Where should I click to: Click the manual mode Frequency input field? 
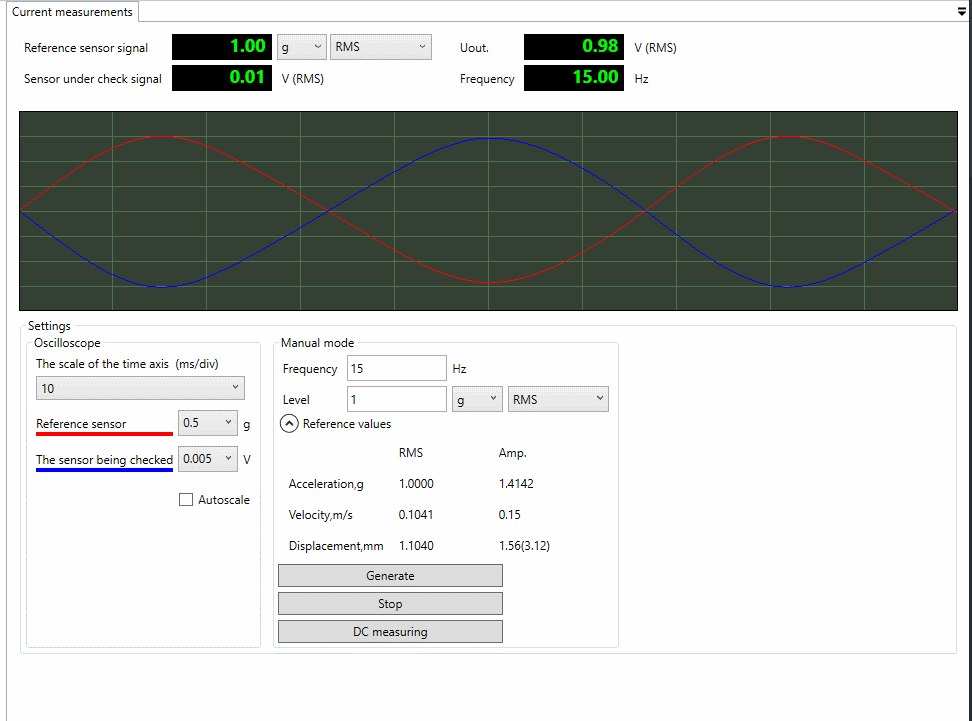pyautogui.click(x=396, y=369)
